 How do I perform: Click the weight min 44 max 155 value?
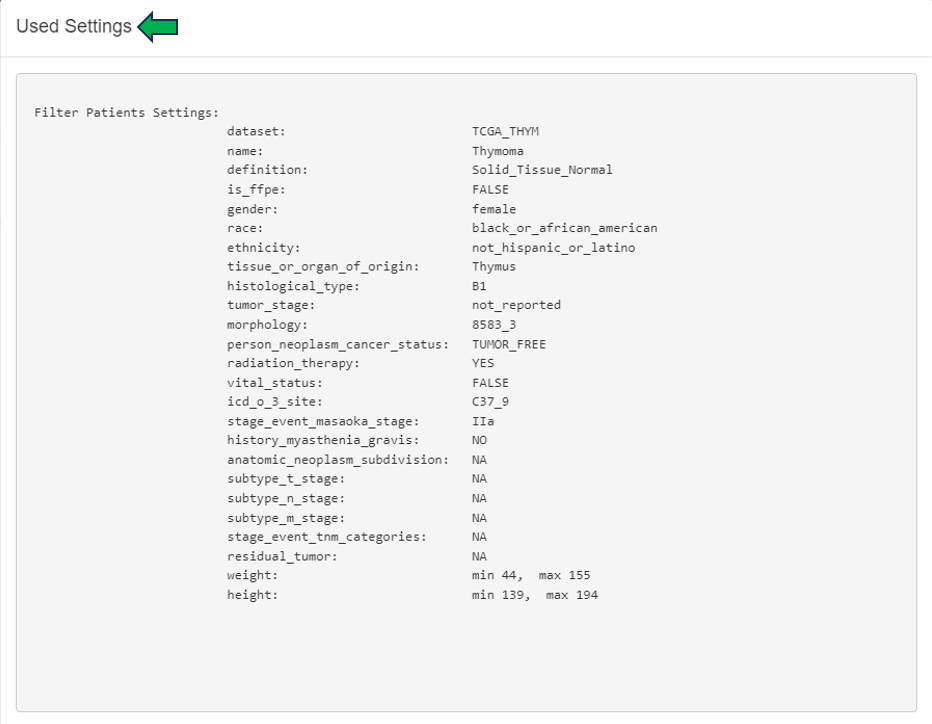pos(531,576)
